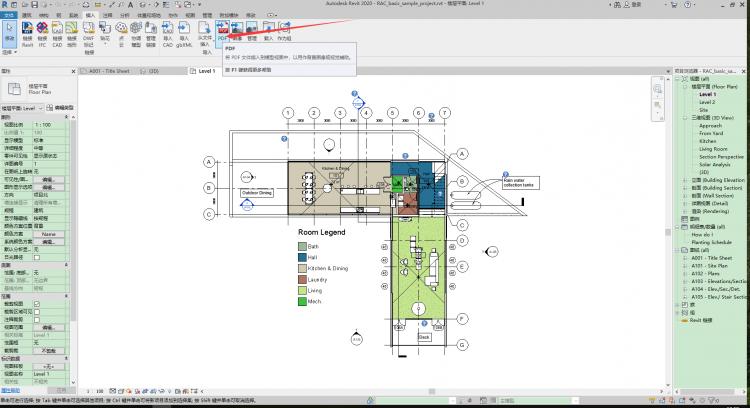Toggle the first crop view checkbox
This screenshot has width=750, height=408.
point(37,304)
